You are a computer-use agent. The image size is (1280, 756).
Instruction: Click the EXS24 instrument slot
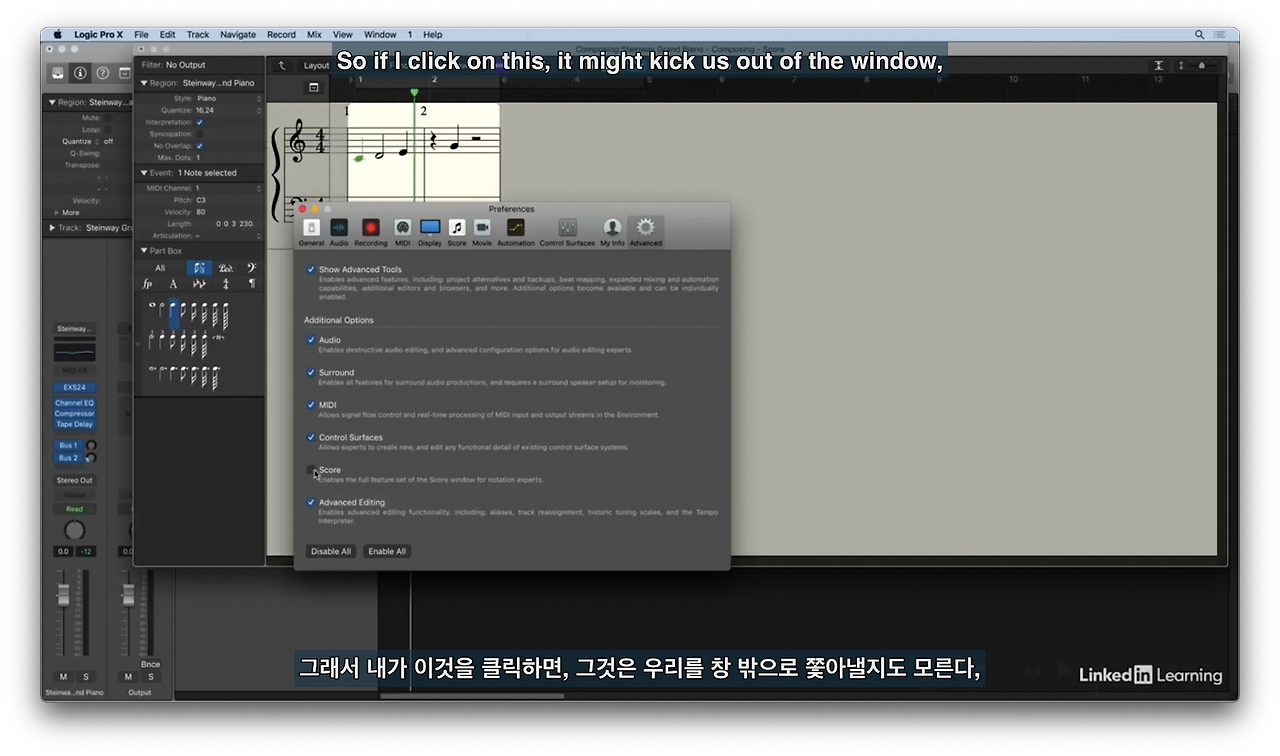pos(74,387)
